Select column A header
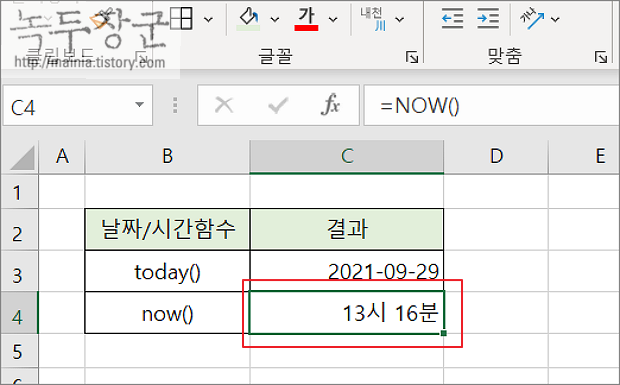This screenshot has width=620, height=385. pos(62,157)
